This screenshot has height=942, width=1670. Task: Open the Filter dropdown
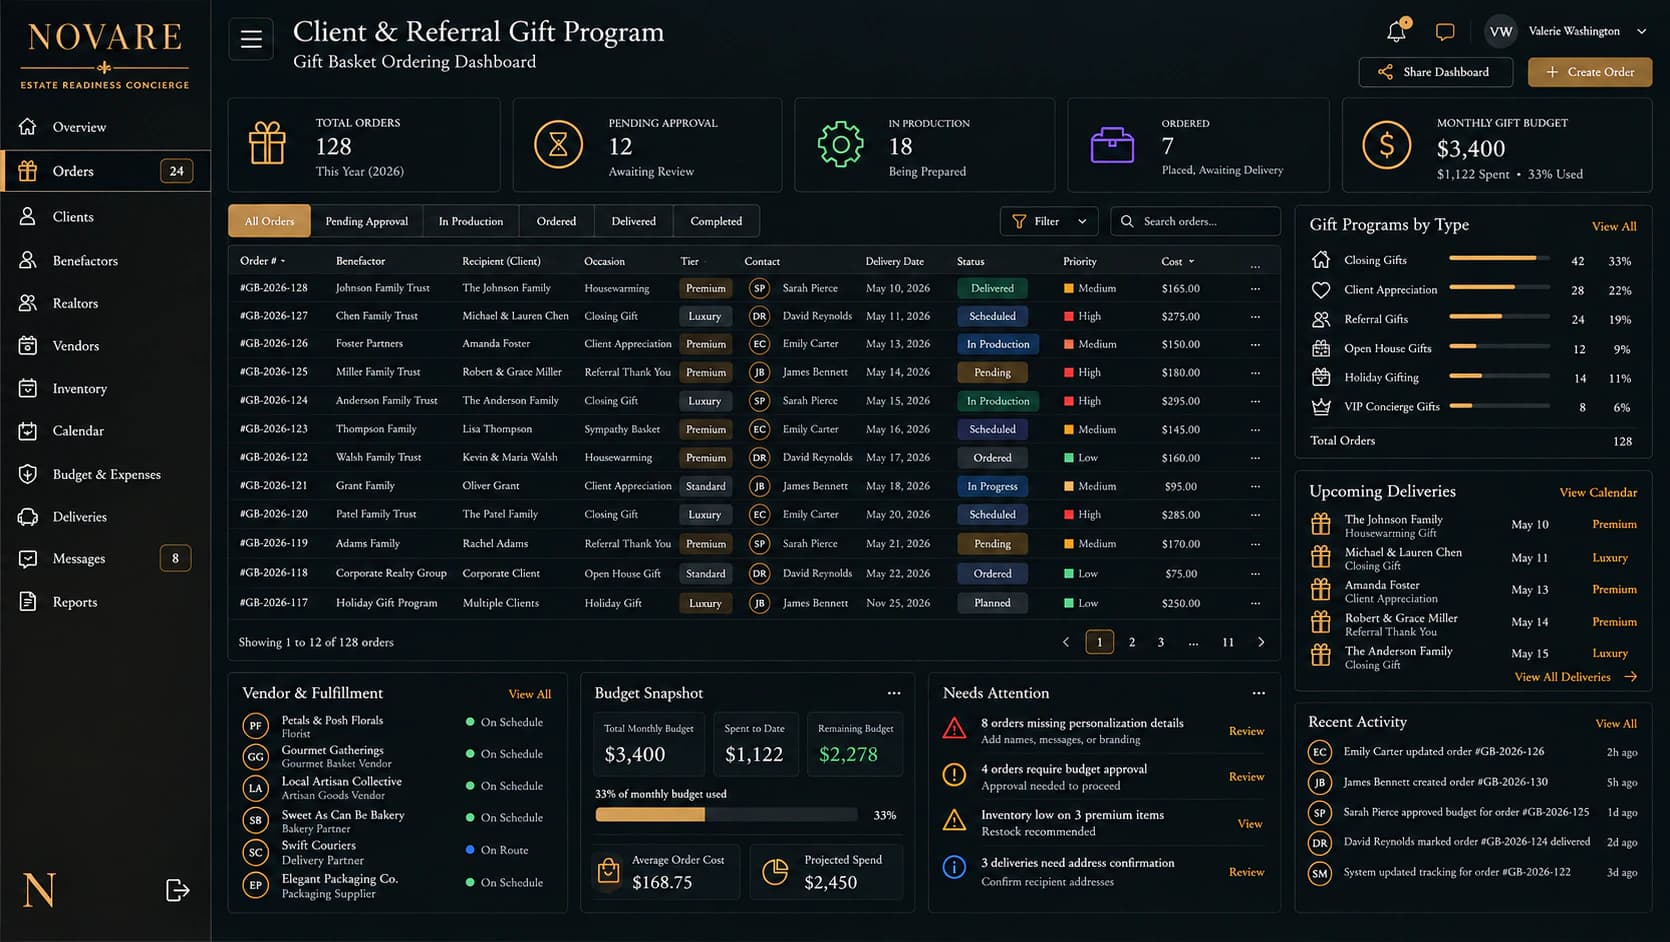[1049, 221]
